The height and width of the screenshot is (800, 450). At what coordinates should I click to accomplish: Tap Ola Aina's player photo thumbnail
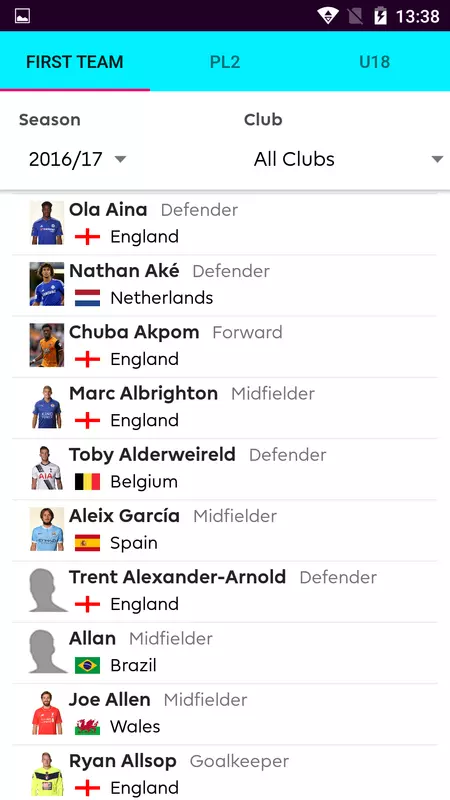click(x=47, y=223)
